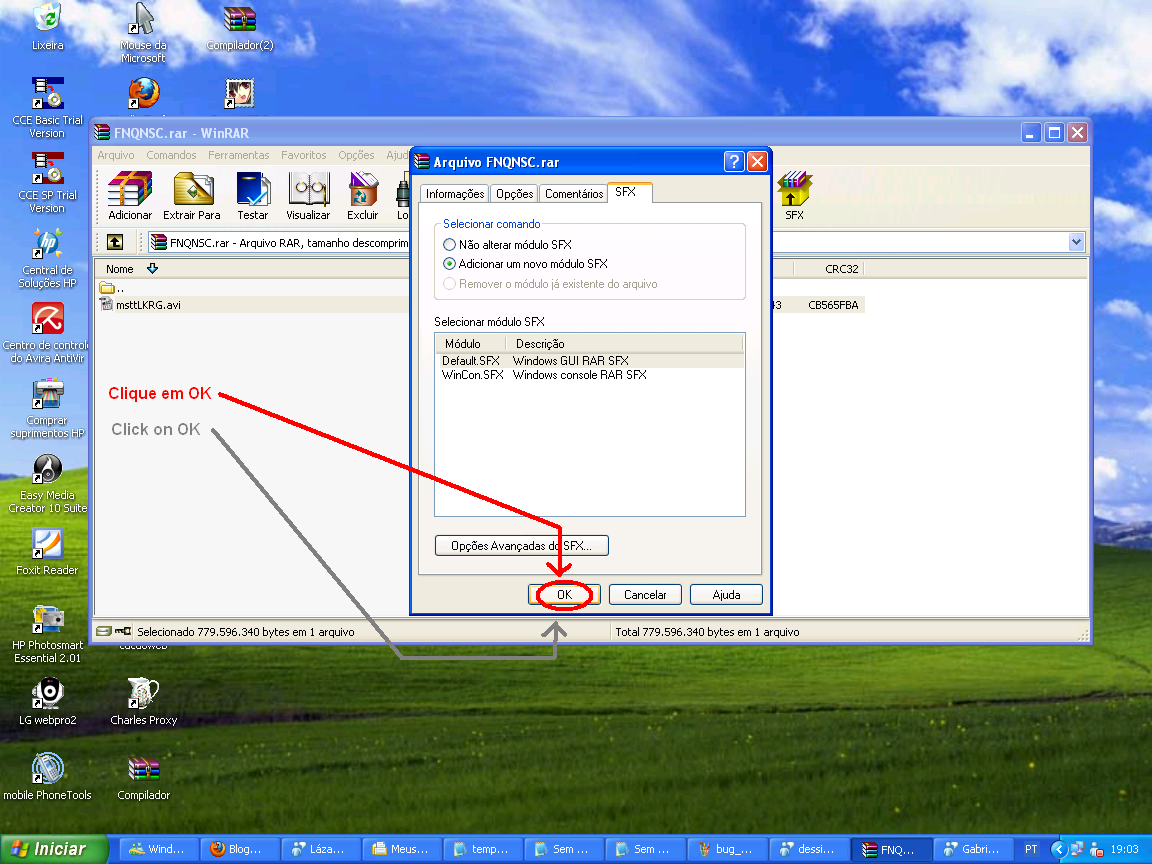Switch to the Informações tab

pyautogui.click(x=455, y=194)
